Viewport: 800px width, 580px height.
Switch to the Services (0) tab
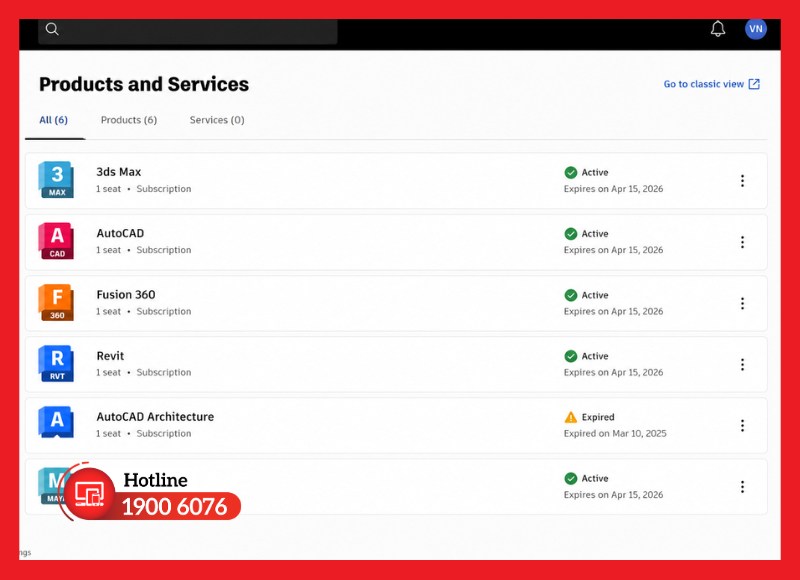(217, 120)
